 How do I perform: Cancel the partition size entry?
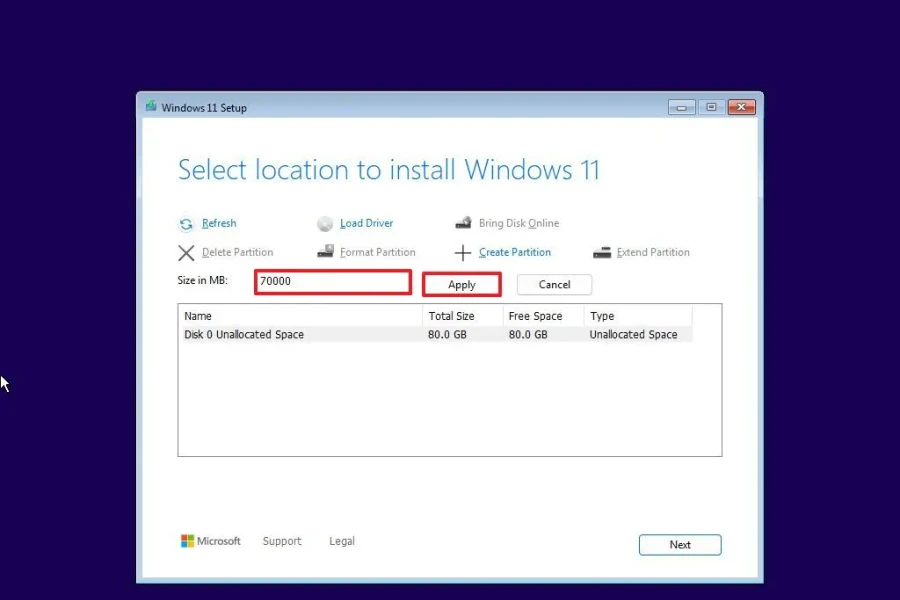553,284
